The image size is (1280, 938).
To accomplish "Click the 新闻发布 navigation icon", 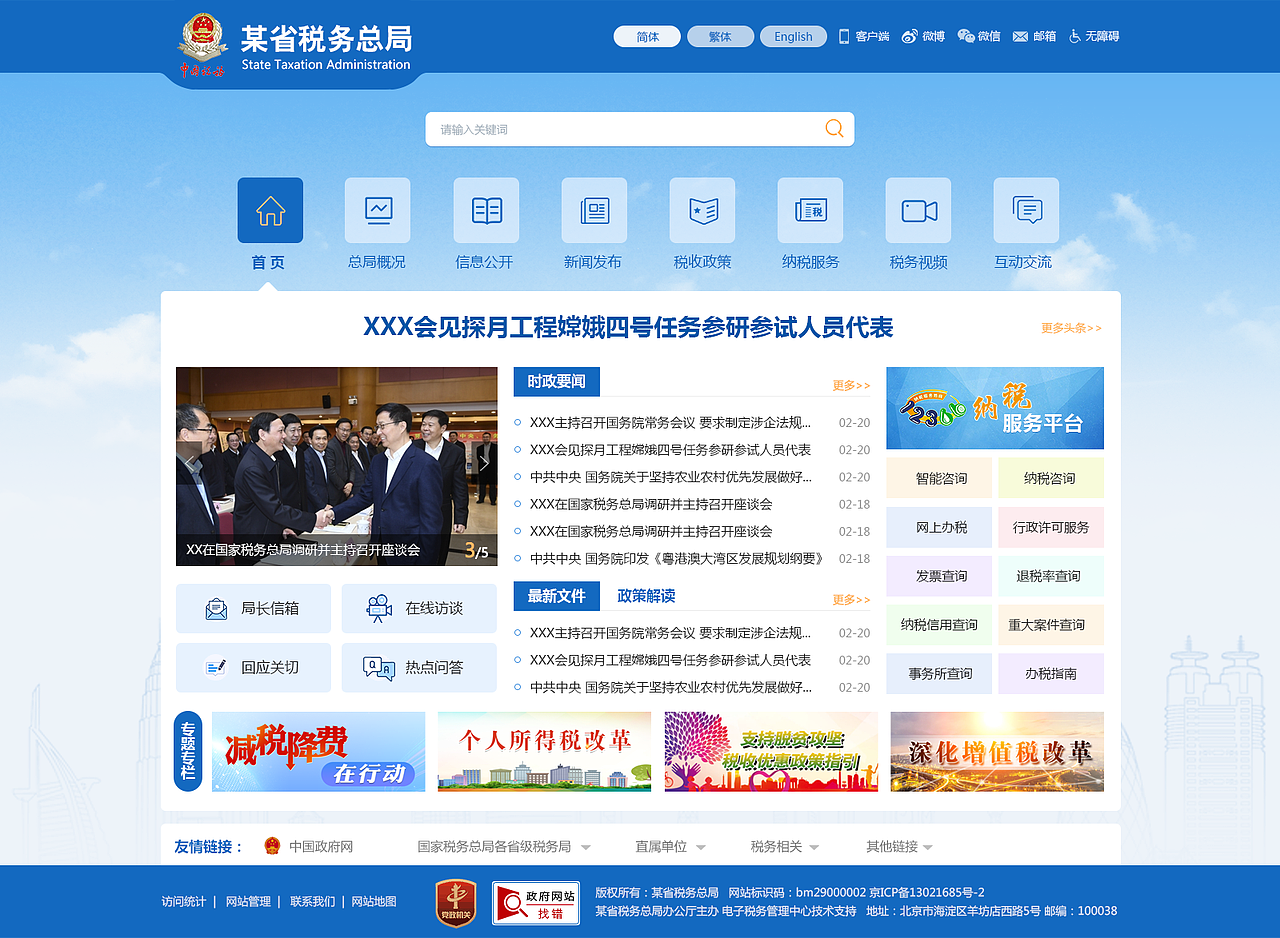I will 594,210.
